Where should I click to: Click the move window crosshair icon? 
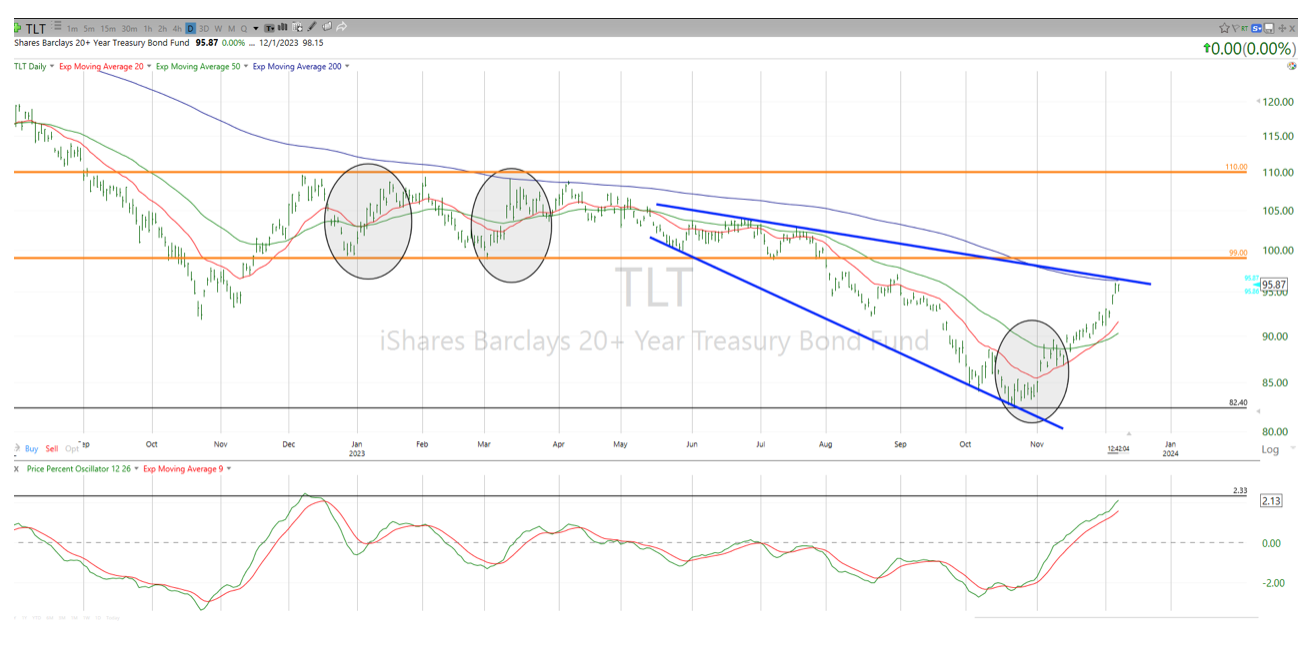point(1282,28)
